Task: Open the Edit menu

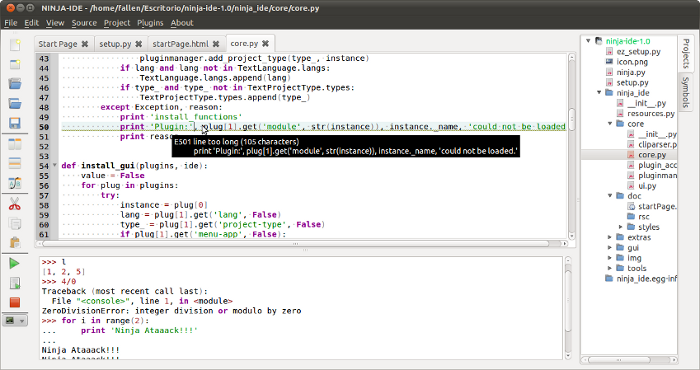Action: click(x=31, y=23)
